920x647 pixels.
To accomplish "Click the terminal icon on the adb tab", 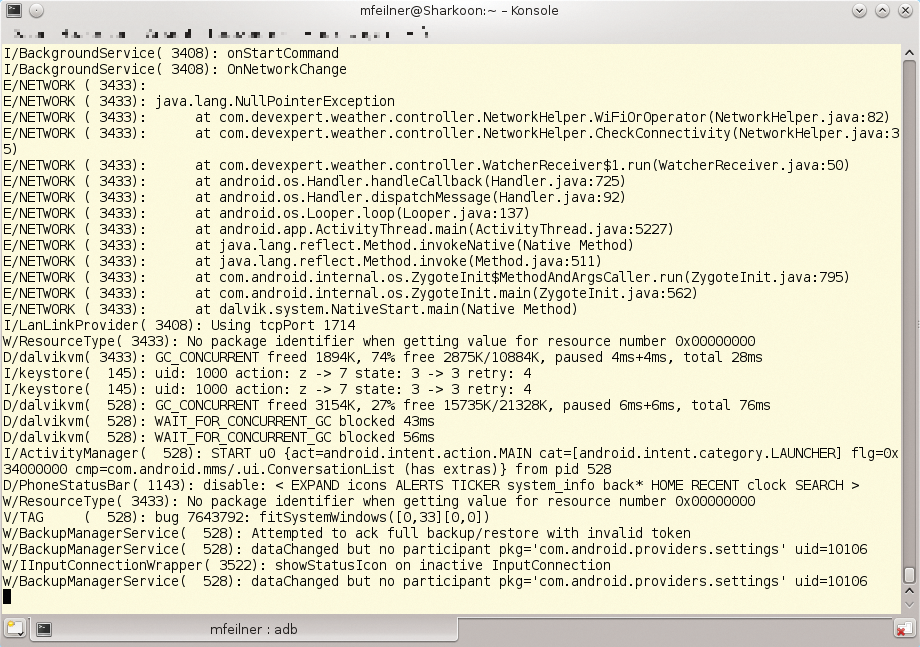I will pyautogui.click(x=44, y=629).
